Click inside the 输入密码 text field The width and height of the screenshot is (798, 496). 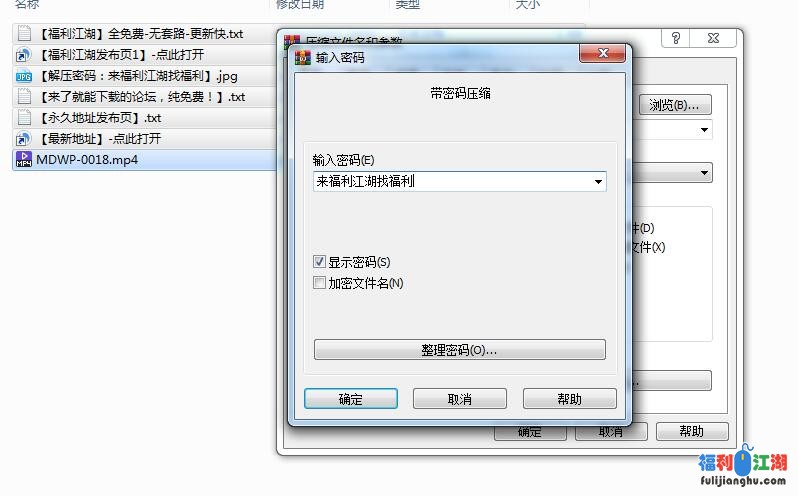click(x=452, y=182)
